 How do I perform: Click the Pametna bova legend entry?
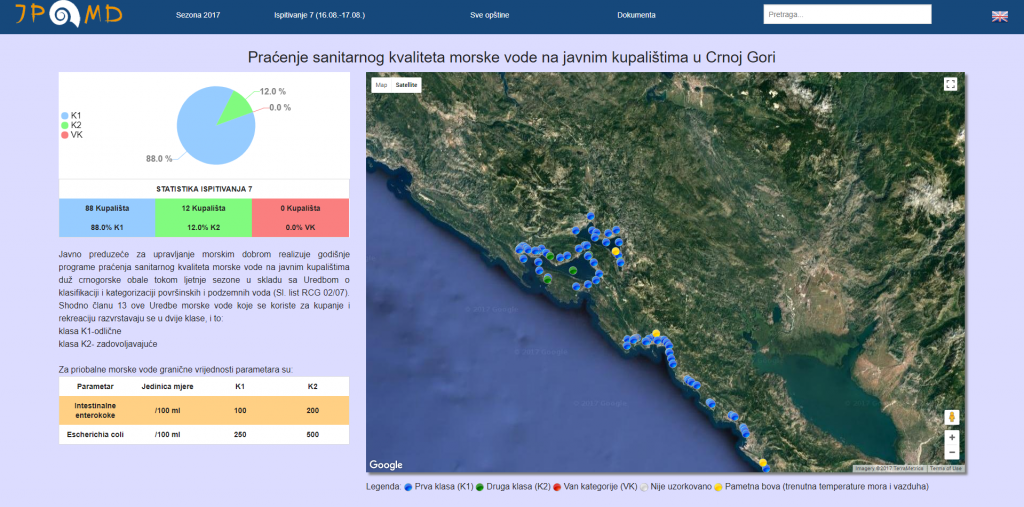pos(822,487)
